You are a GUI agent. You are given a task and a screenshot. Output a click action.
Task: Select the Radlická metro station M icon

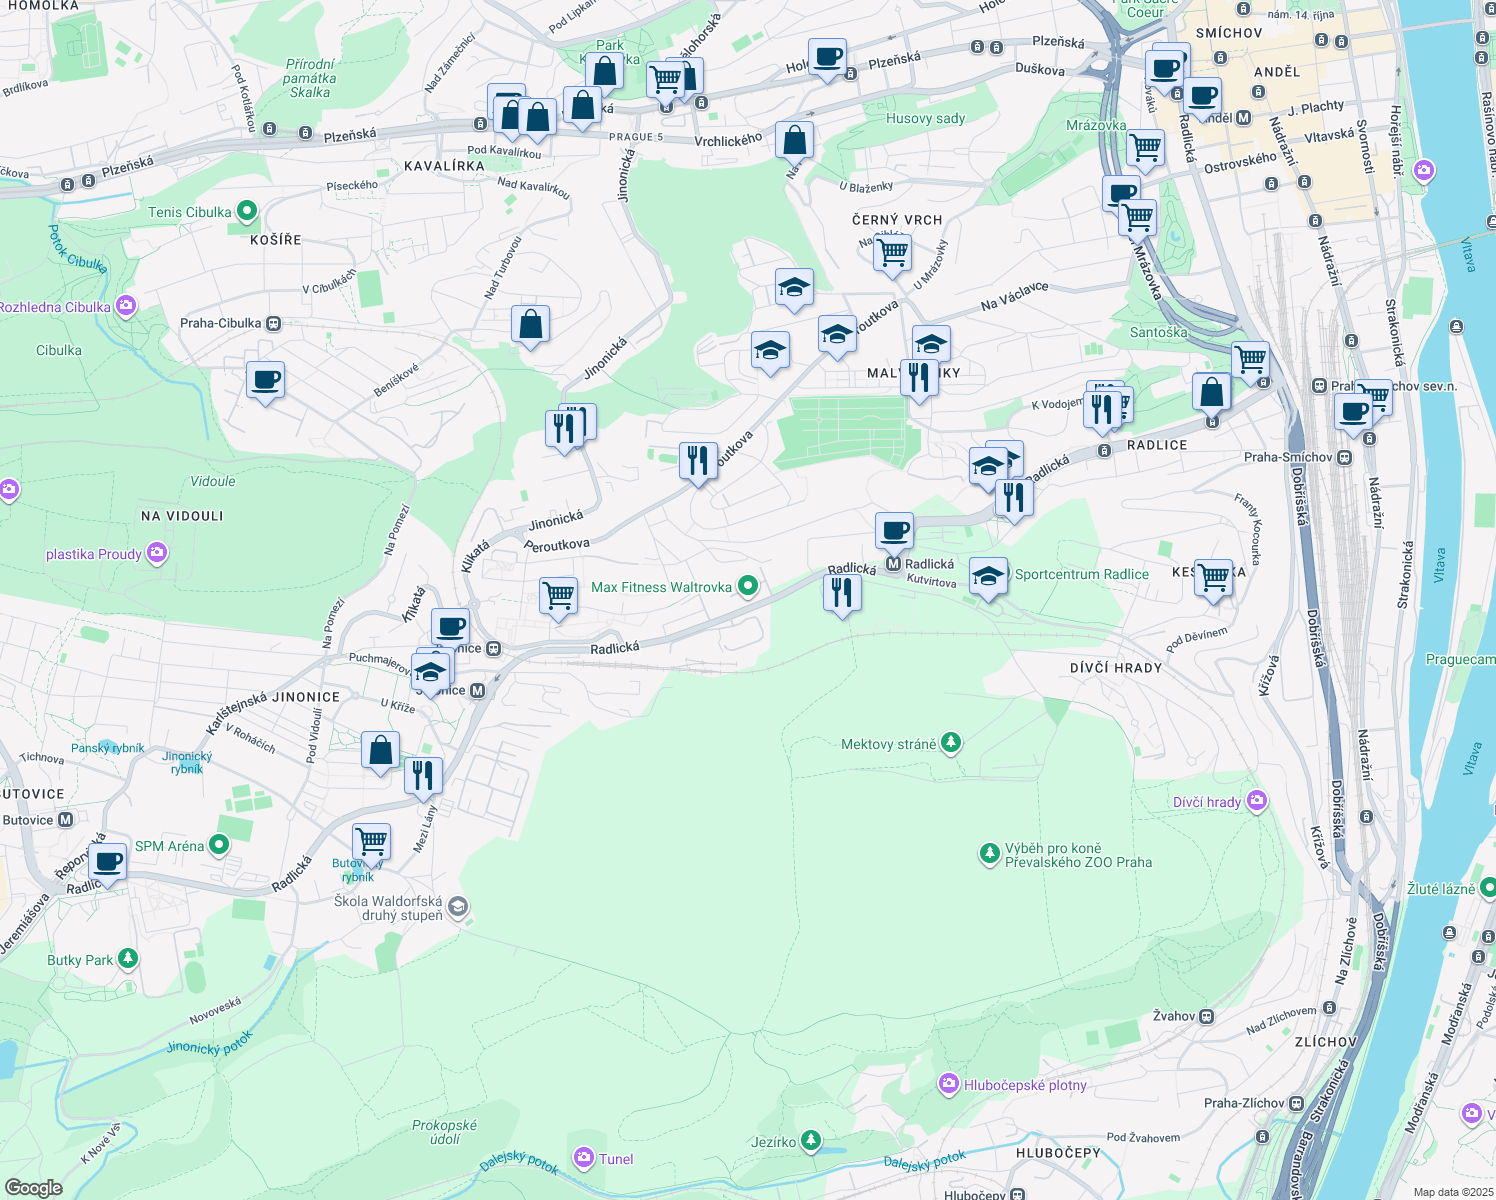[x=894, y=563]
